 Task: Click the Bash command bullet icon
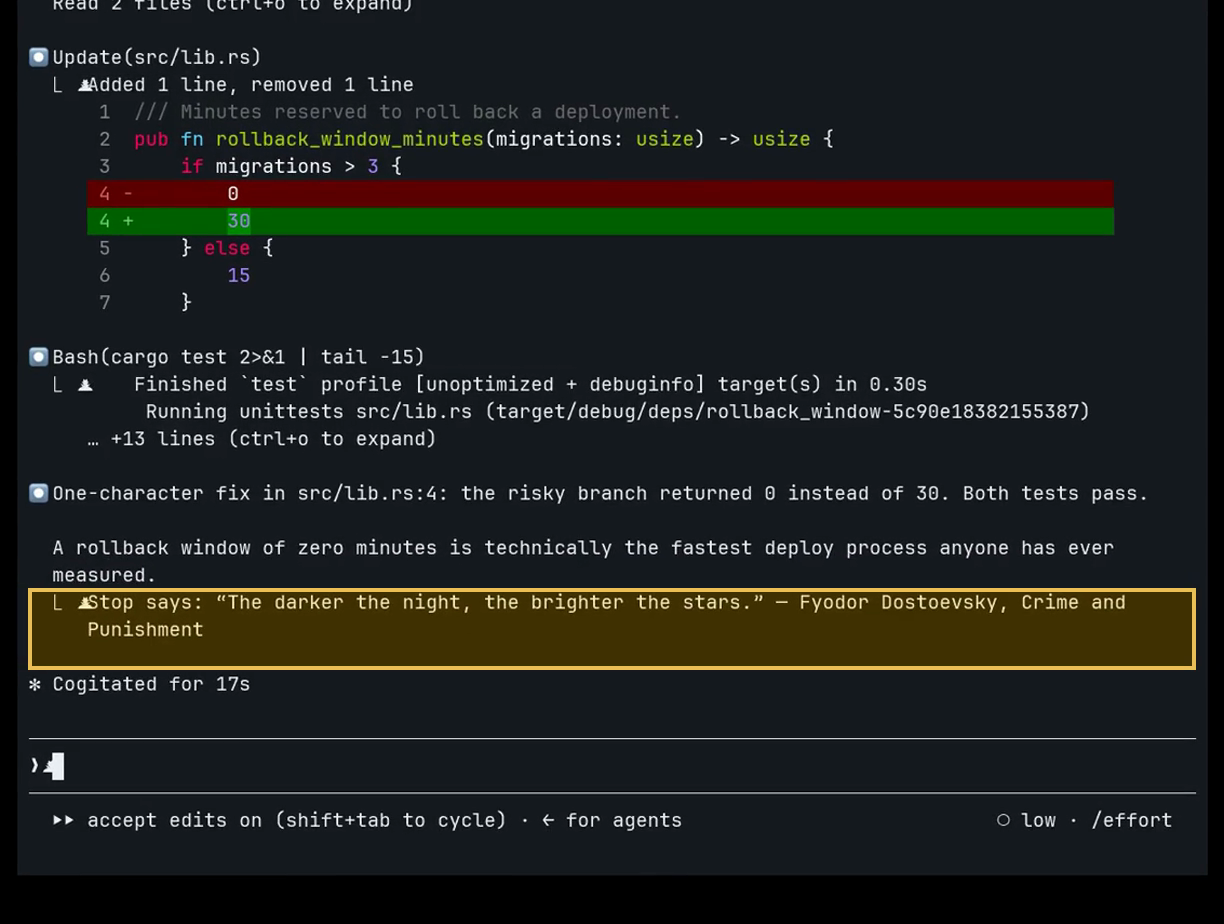[x=38, y=357]
